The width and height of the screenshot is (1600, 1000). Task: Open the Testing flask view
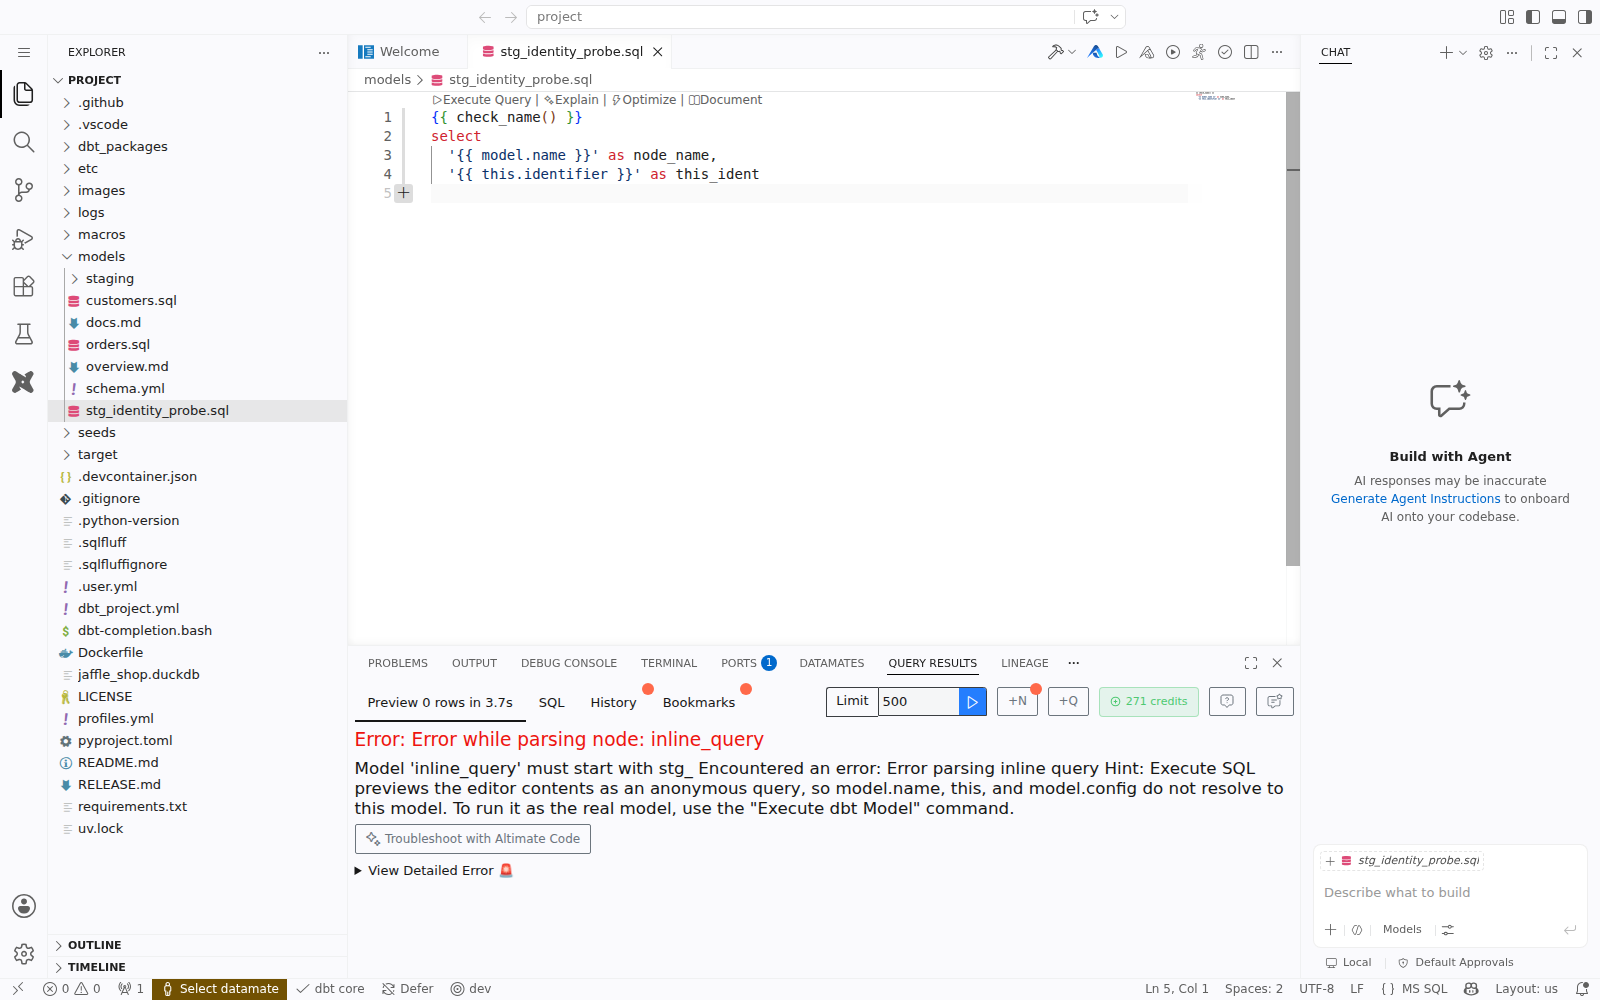[x=24, y=334]
